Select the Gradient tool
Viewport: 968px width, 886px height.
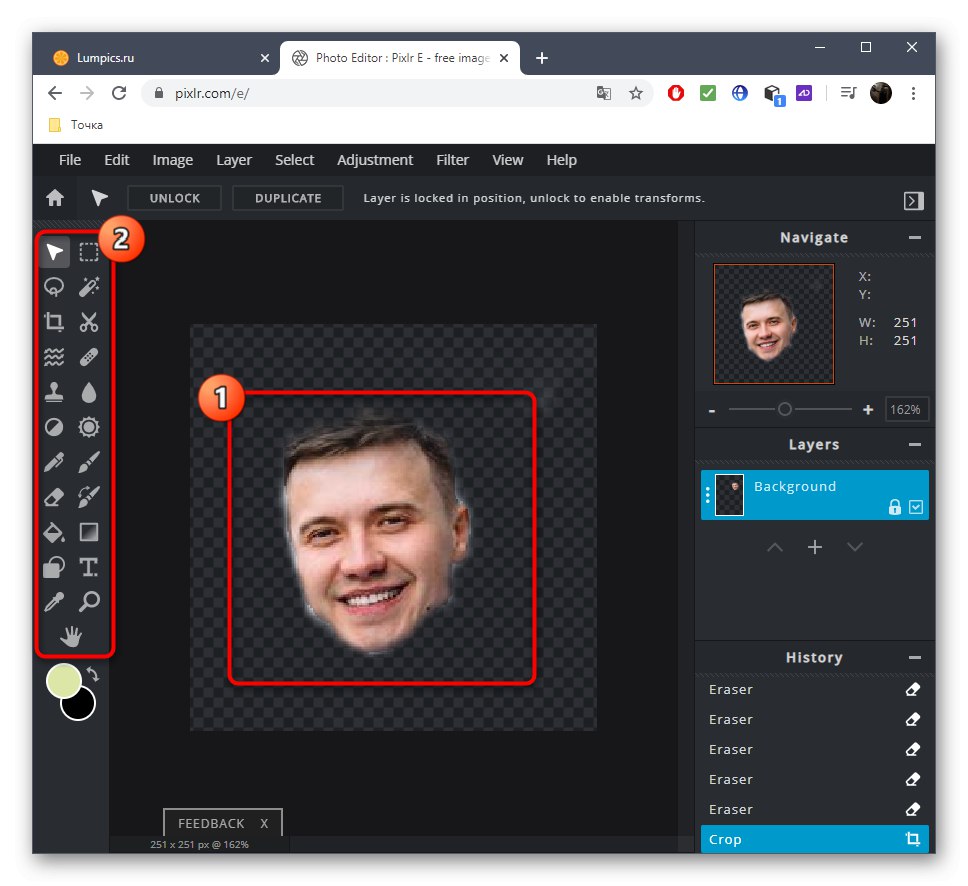[89, 532]
